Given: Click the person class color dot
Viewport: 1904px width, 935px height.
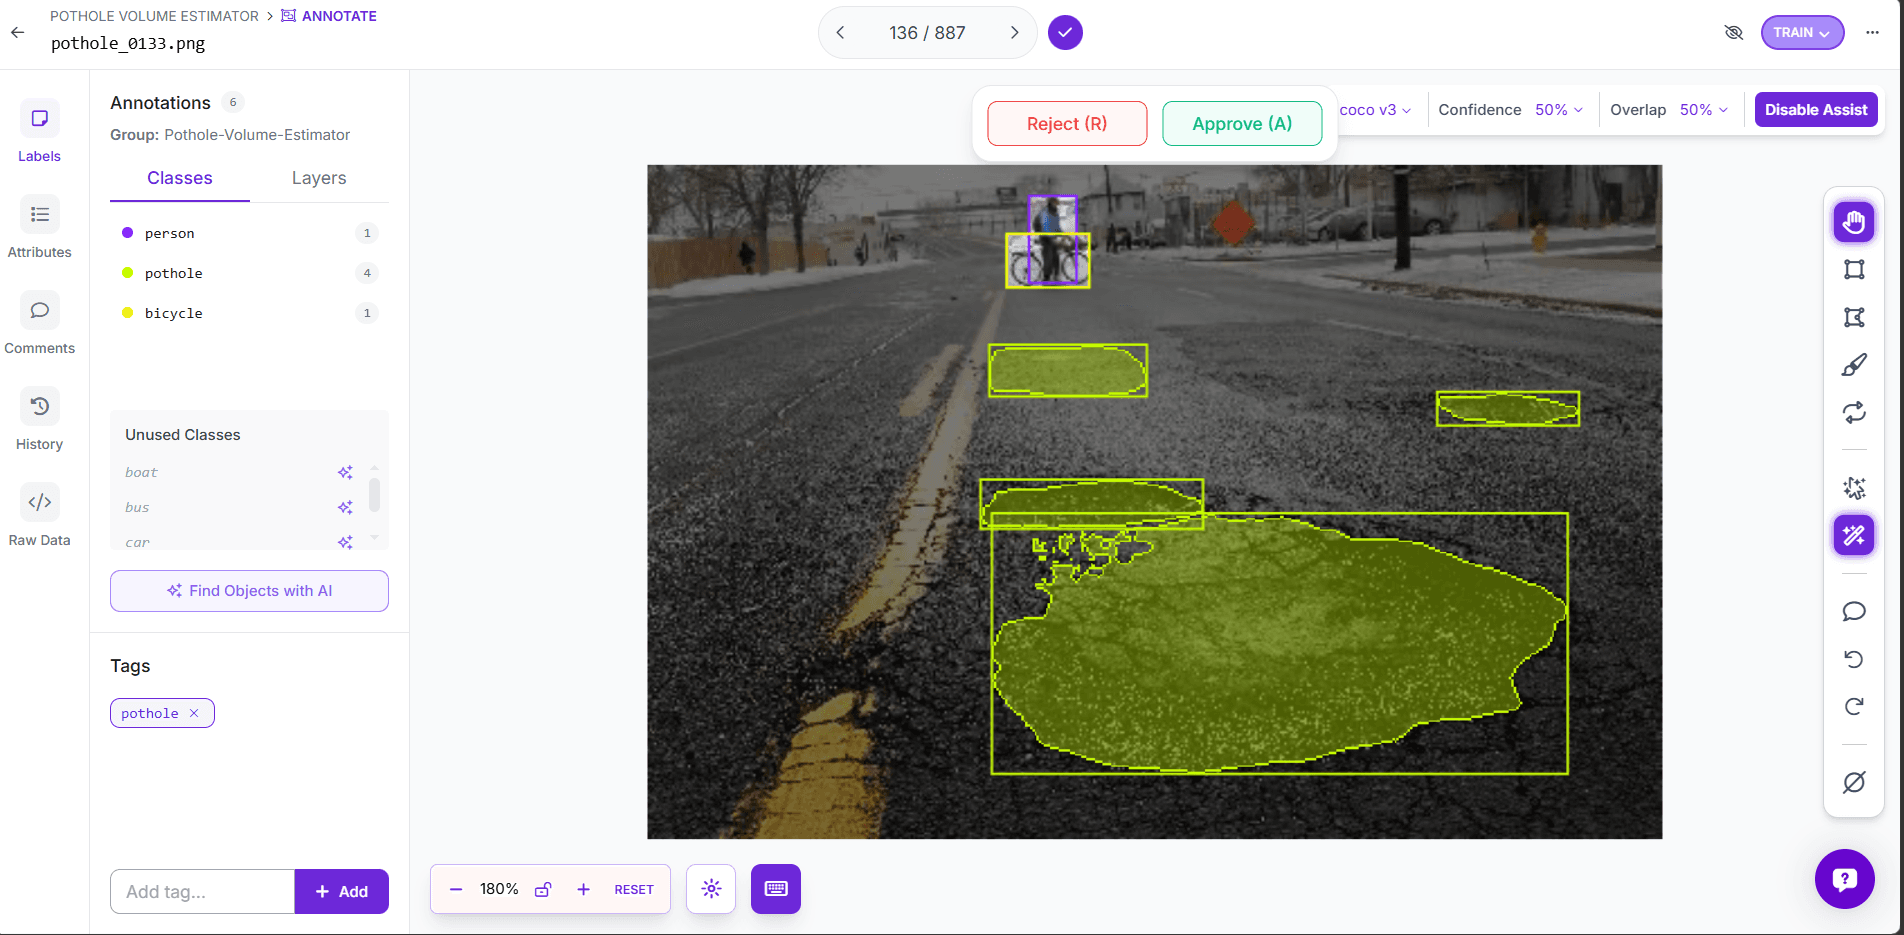Looking at the screenshot, I should pyautogui.click(x=127, y=233).
